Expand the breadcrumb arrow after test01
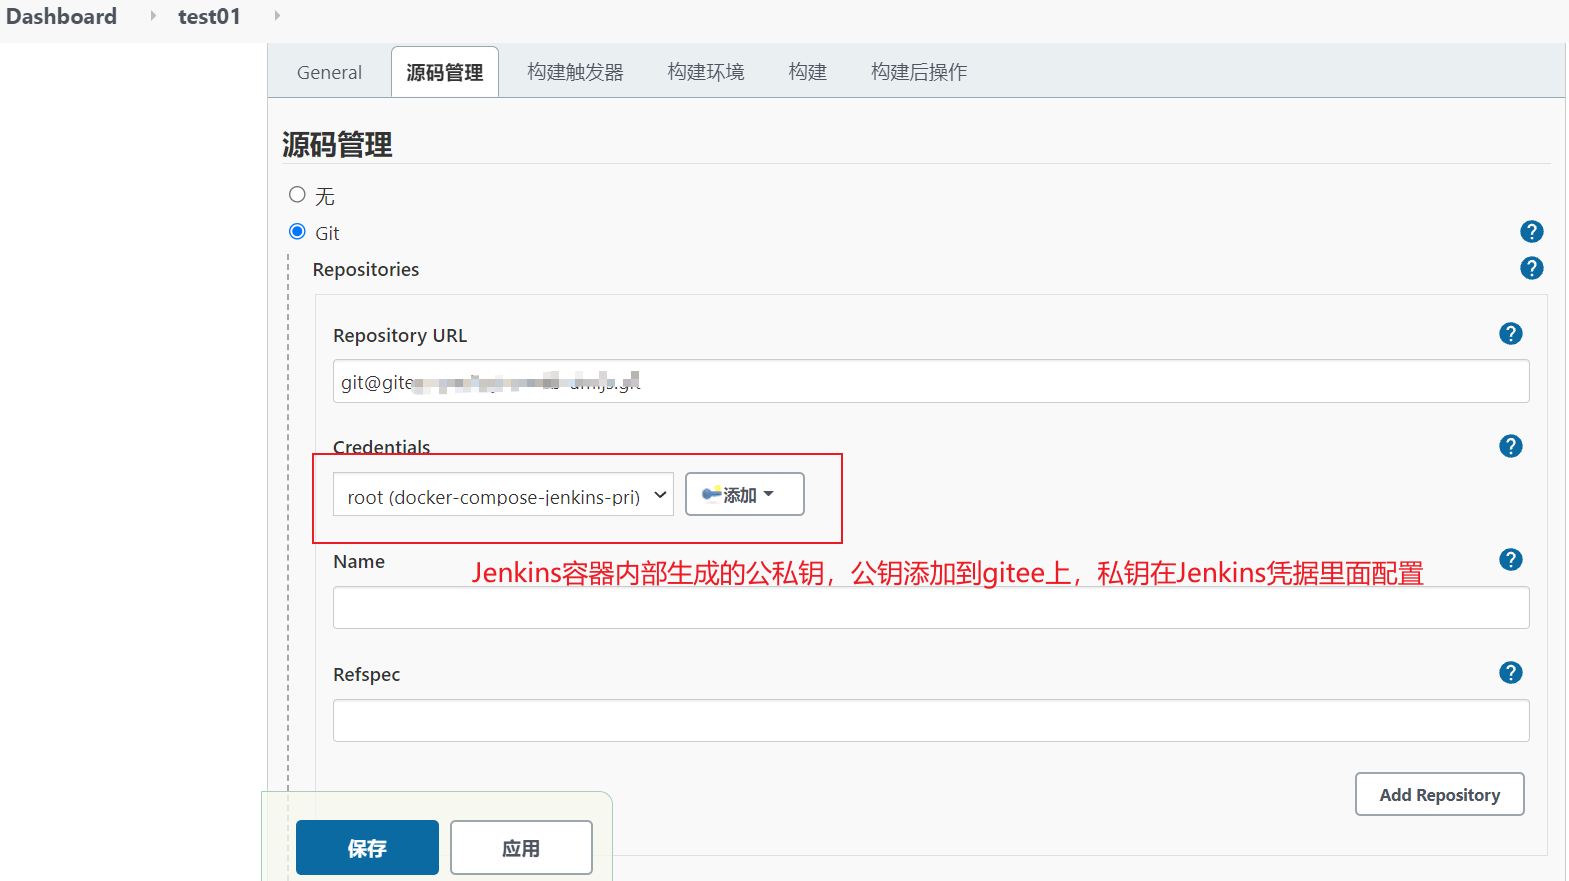Screen dimensions: 1569x881 pyautogui.click(x=277, y=16)
